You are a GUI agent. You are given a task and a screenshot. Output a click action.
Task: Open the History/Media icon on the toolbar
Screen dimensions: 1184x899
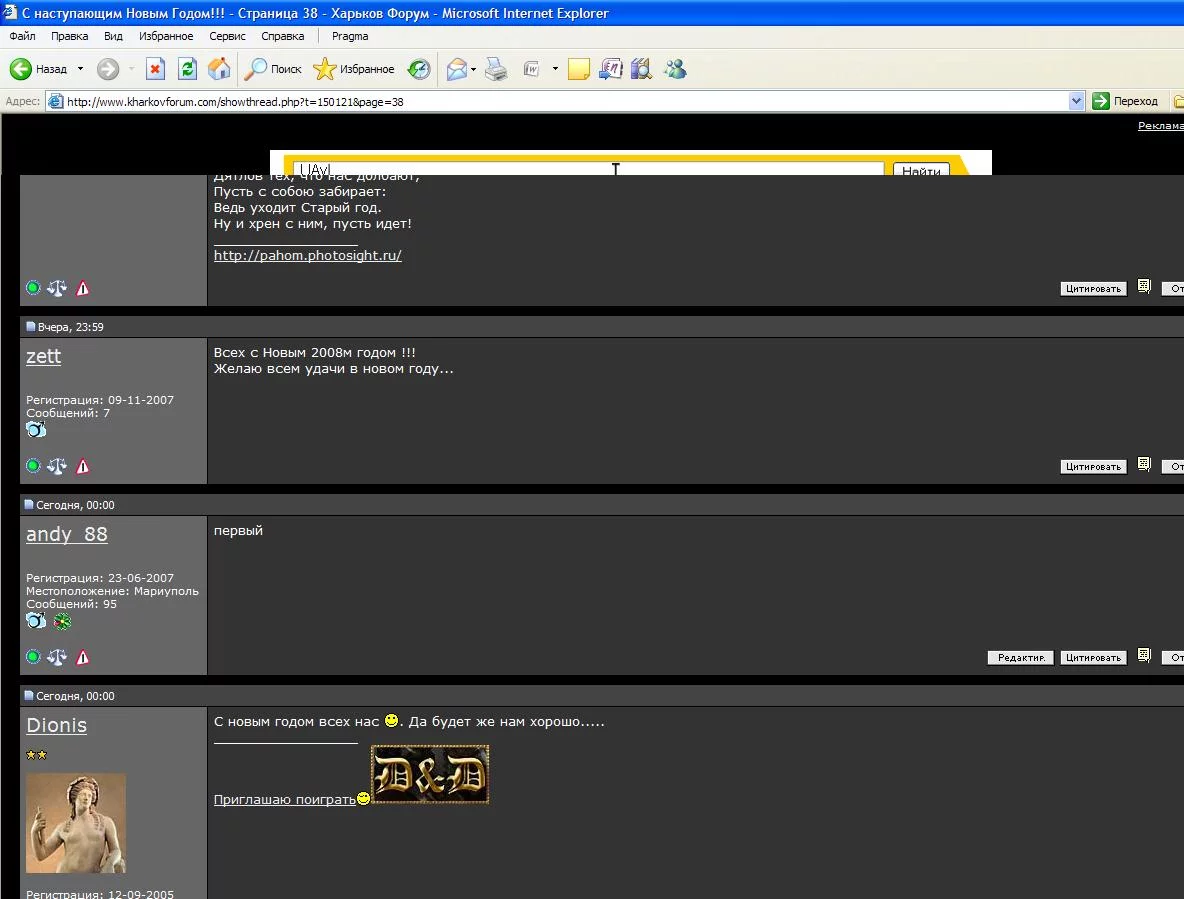click(419, 69)
